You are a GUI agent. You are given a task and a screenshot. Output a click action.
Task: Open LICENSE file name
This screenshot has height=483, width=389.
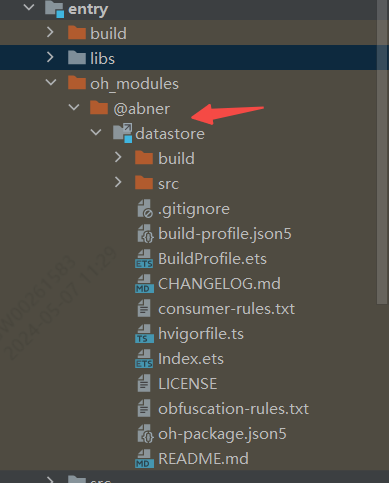[x=188, y=384]
